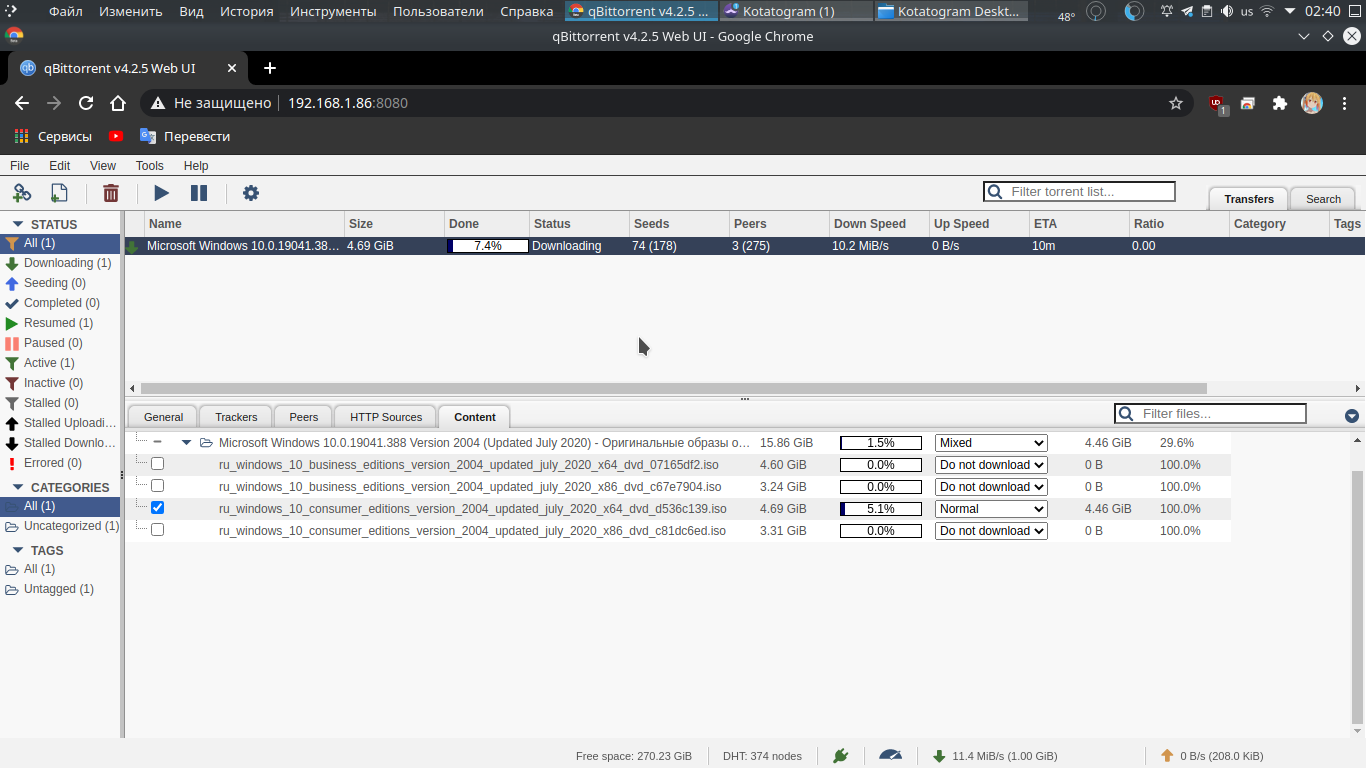This screenshot has width=1366, height=768.
Task: Open the Edit menu
Action: [60, 166]
